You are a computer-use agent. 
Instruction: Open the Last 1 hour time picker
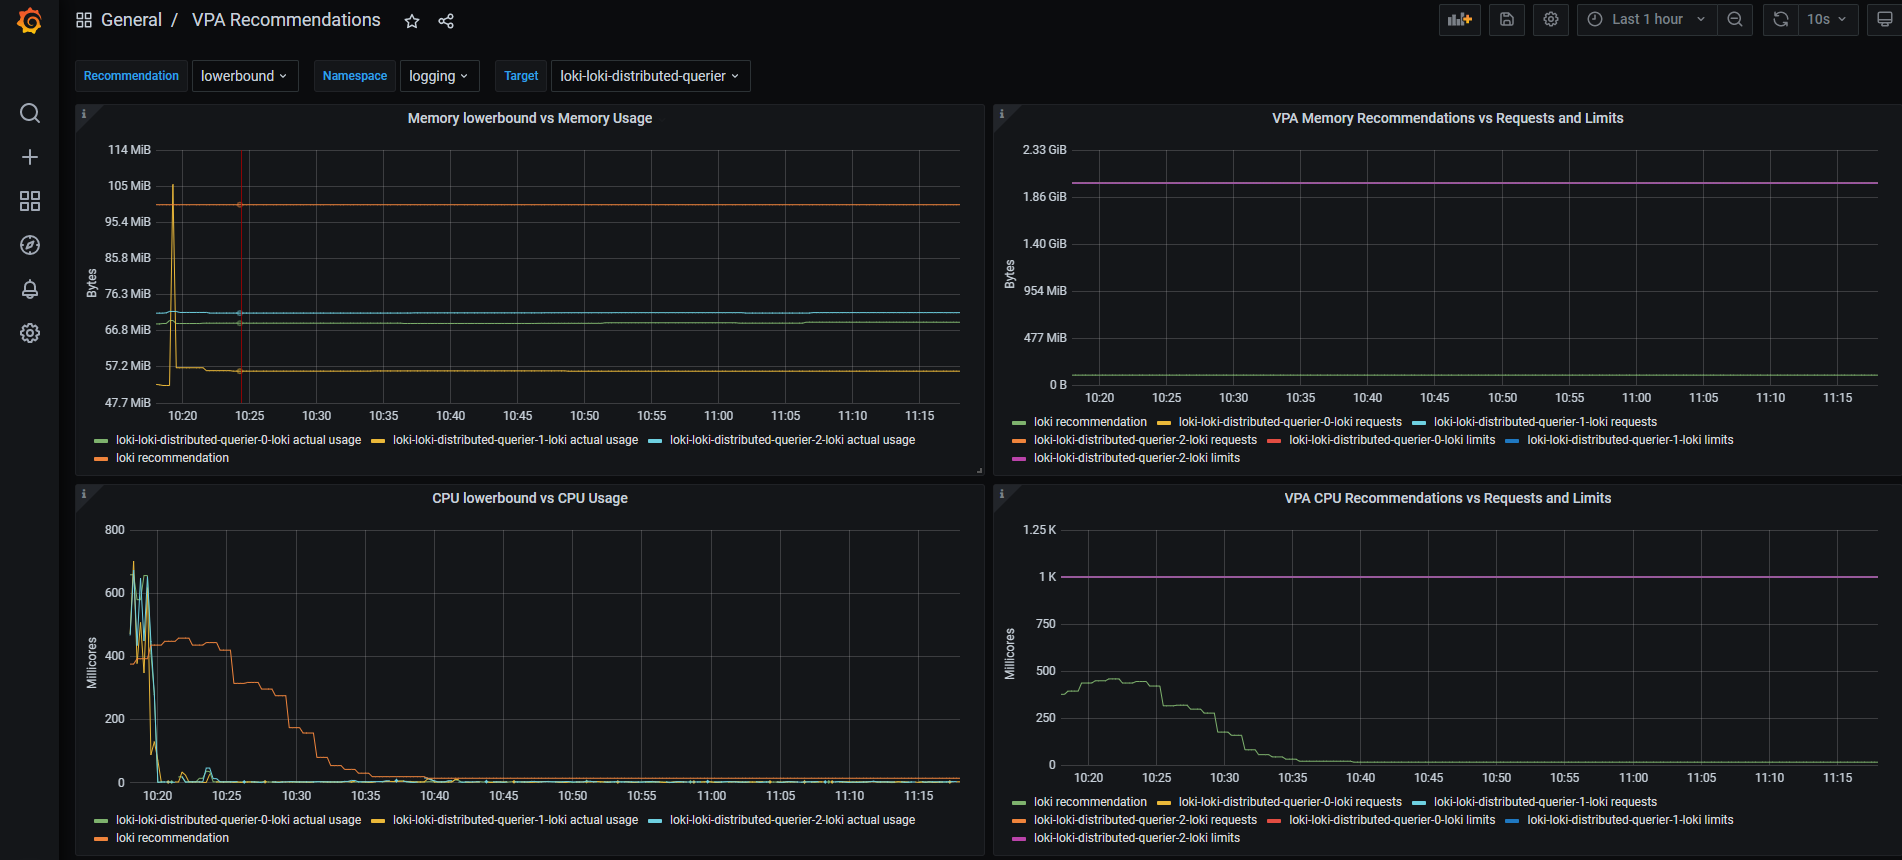click(1647, 20)
